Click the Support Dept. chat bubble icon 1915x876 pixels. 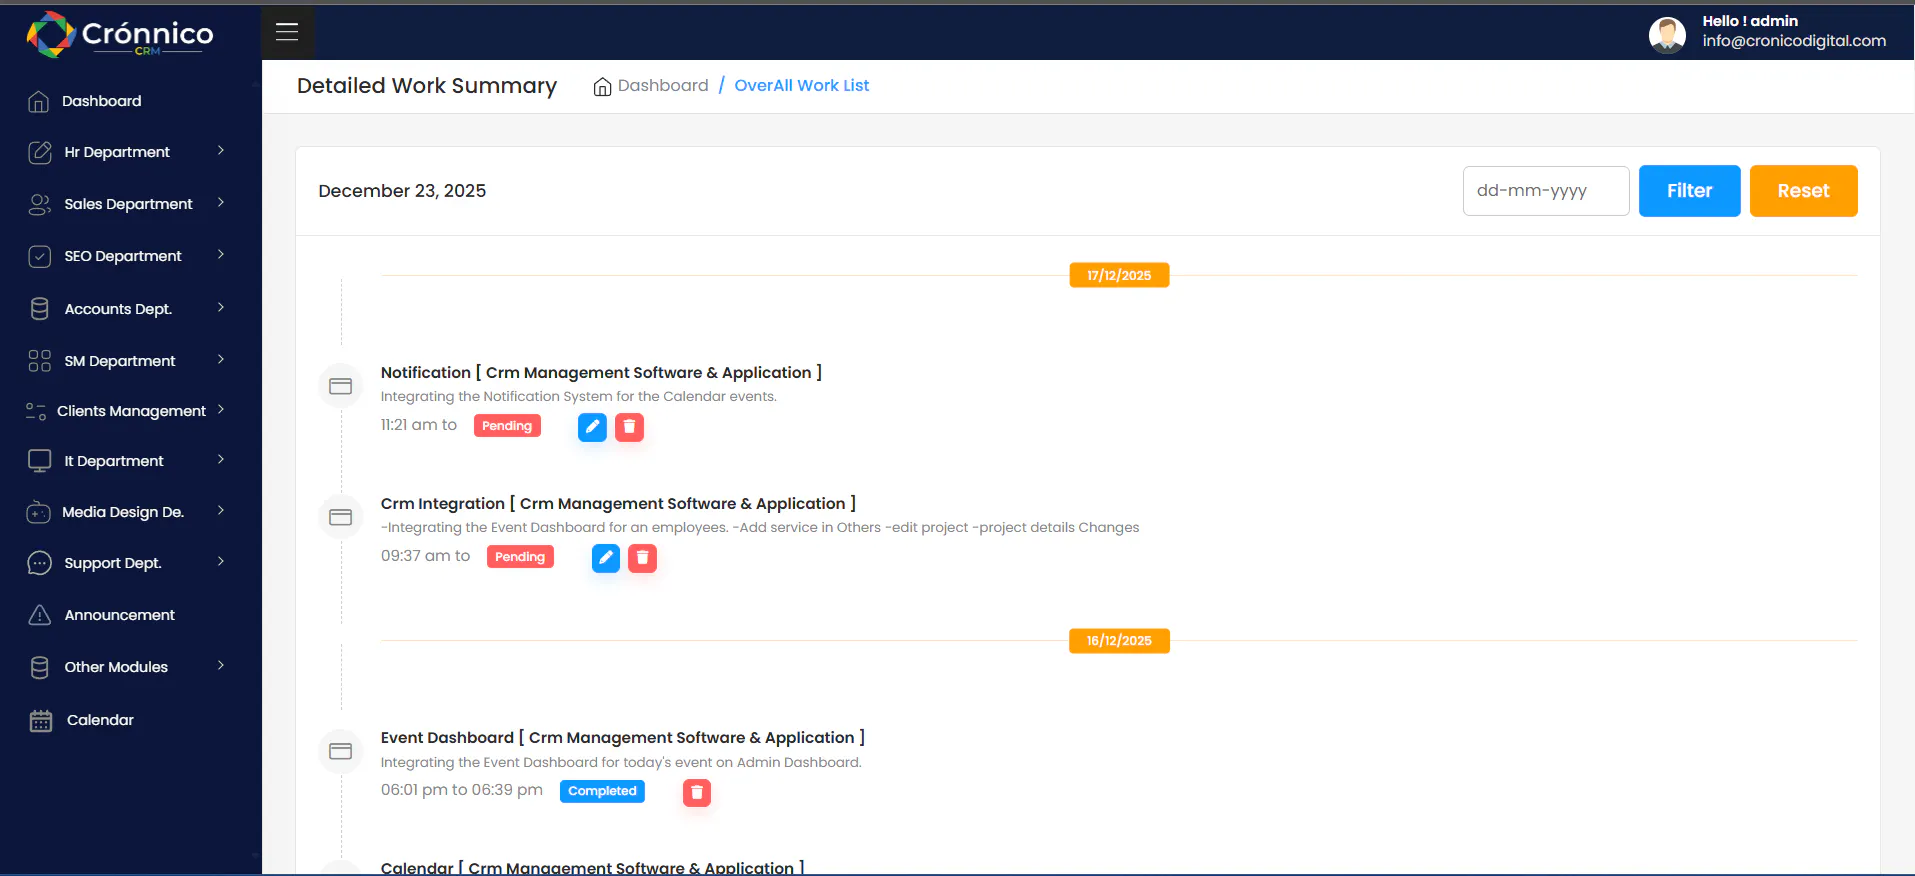tap(40, 563)
